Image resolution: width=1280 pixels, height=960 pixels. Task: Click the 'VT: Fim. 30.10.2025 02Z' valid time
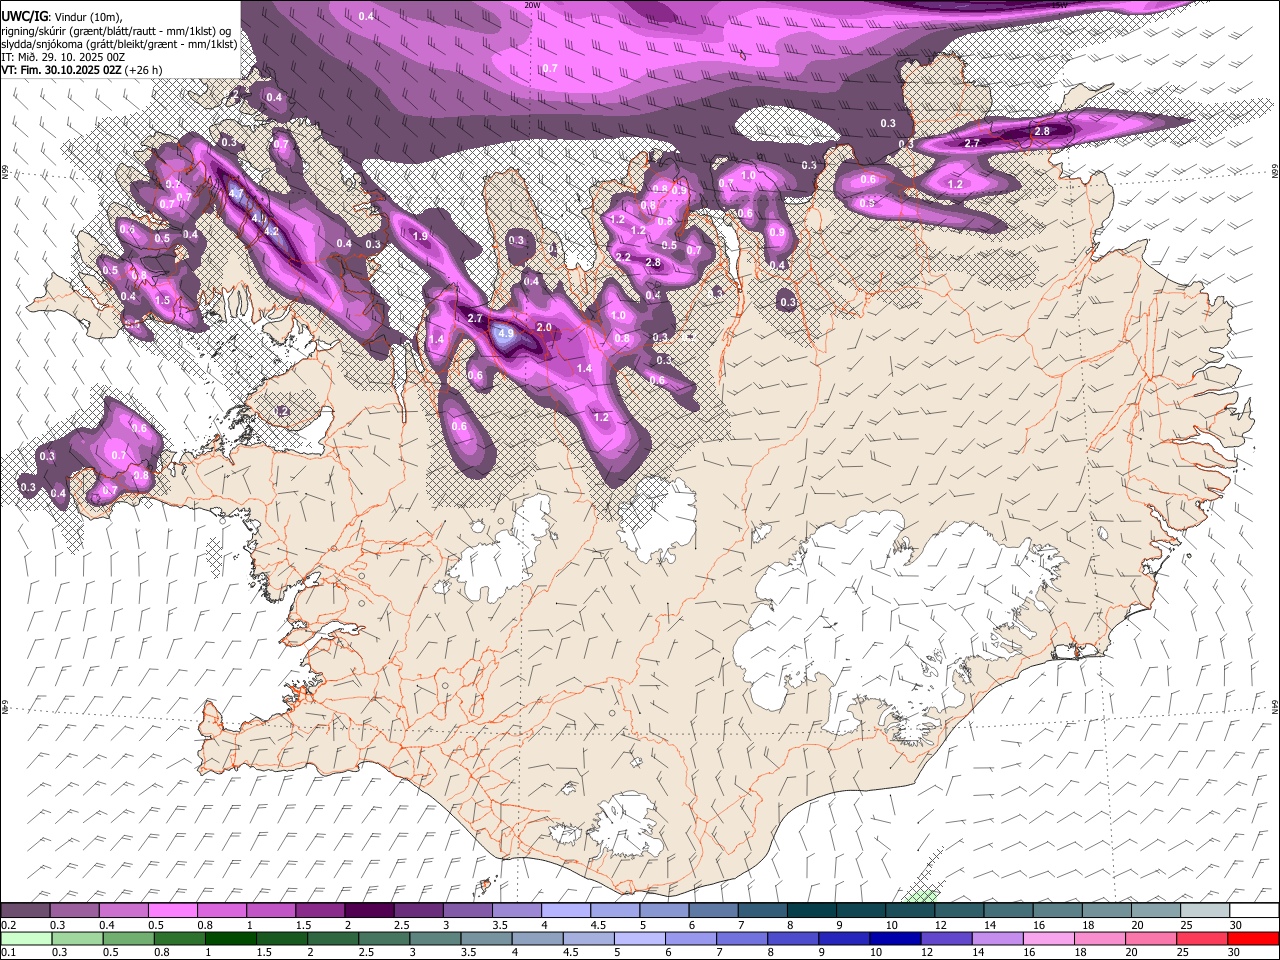(x=62, y=70)
